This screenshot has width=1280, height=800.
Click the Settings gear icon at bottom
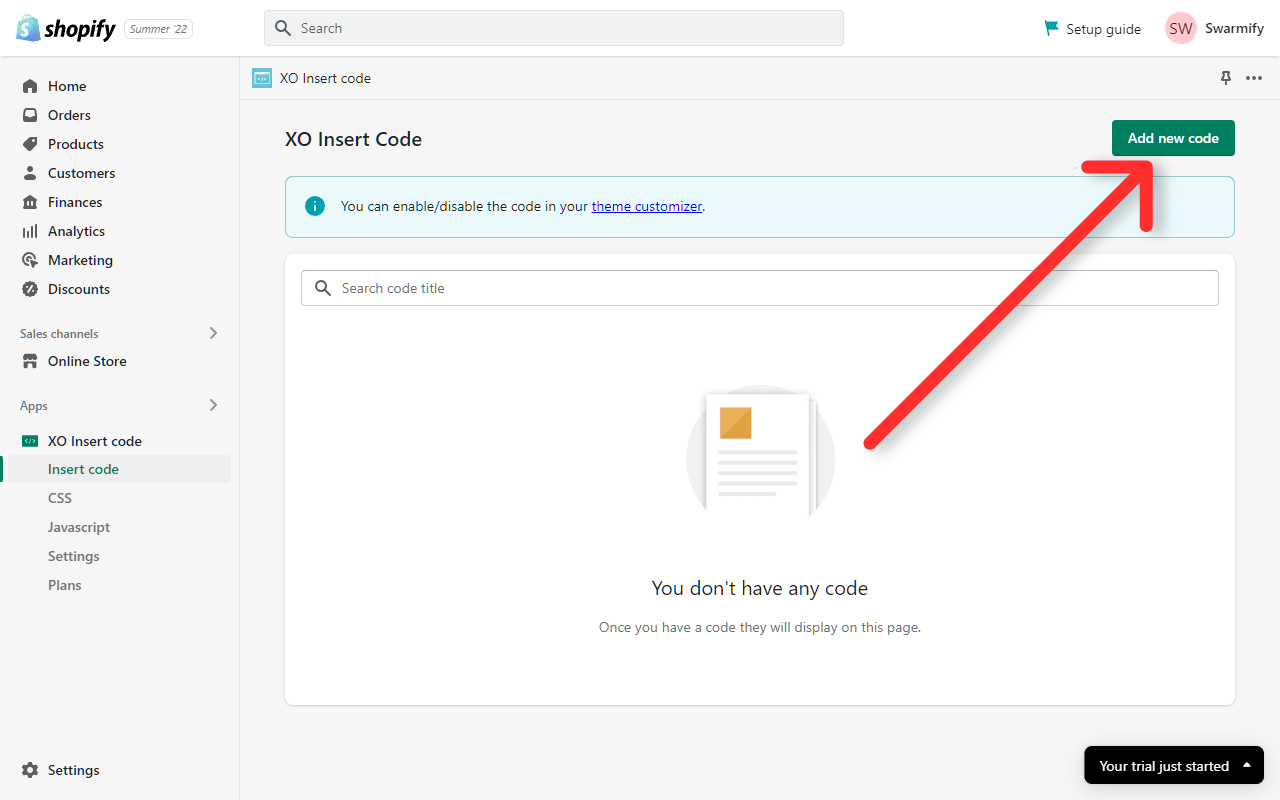[30, 770]
